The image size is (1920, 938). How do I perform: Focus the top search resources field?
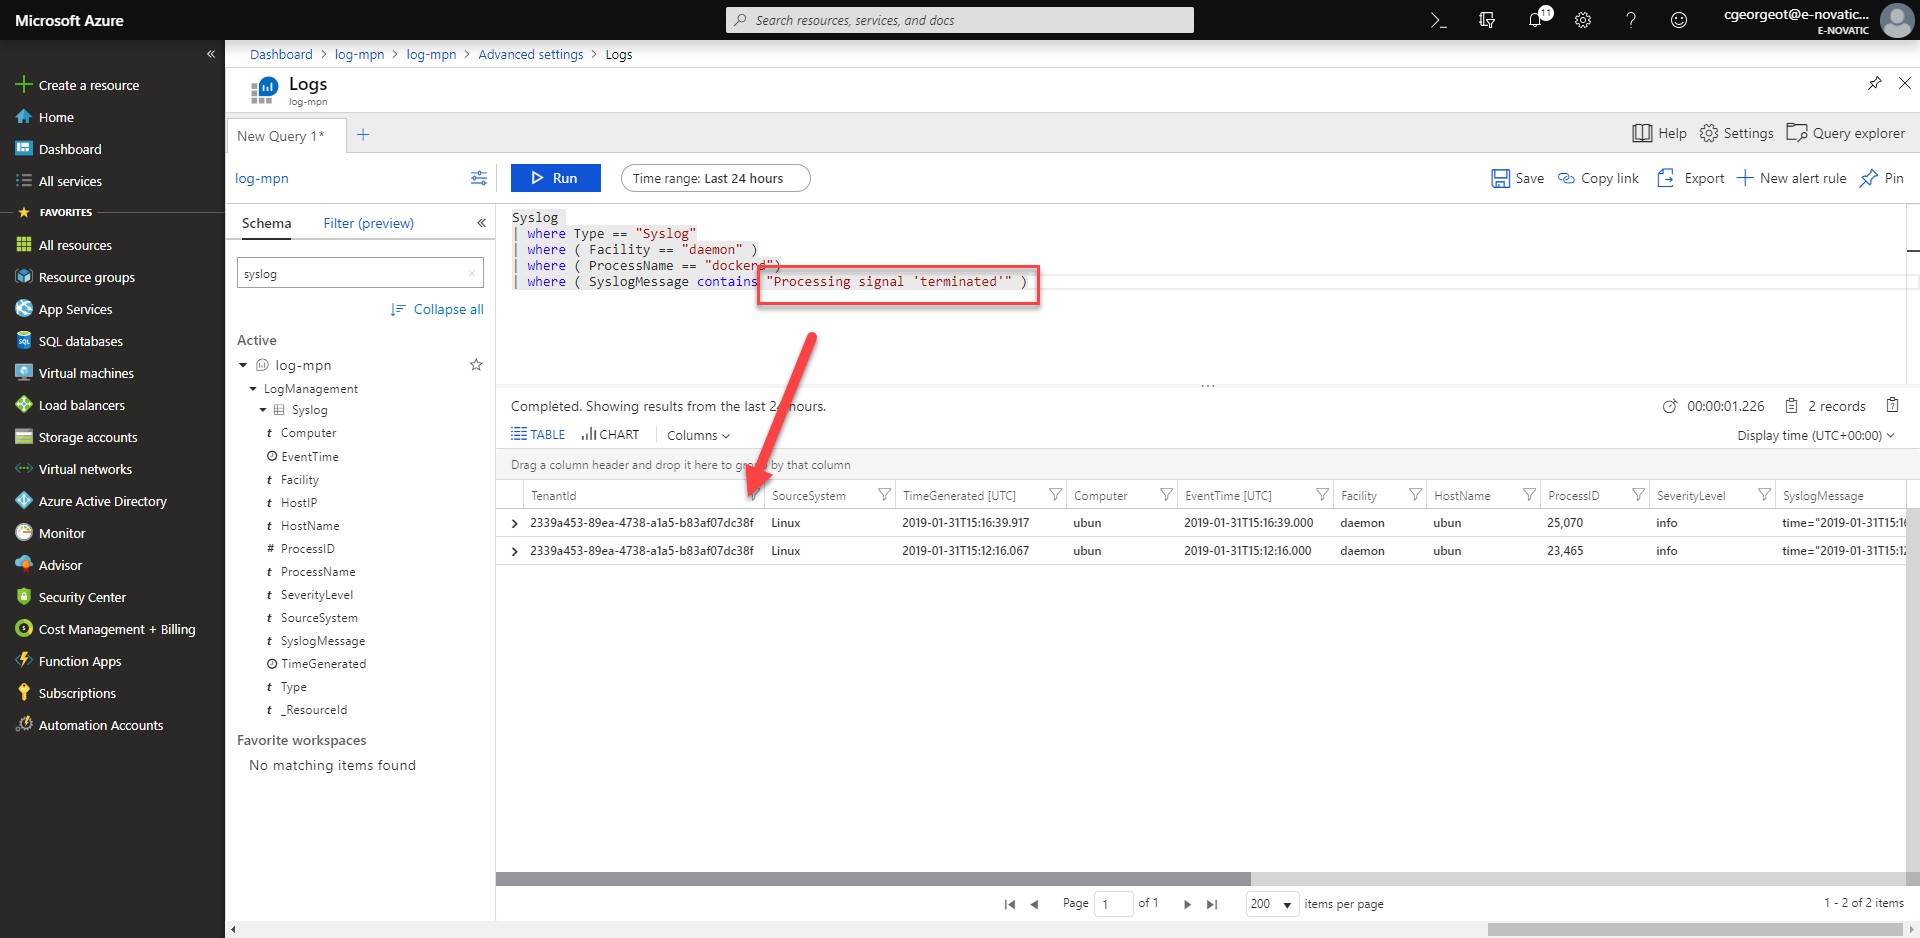pyautogui.click(x=960, y=20)
